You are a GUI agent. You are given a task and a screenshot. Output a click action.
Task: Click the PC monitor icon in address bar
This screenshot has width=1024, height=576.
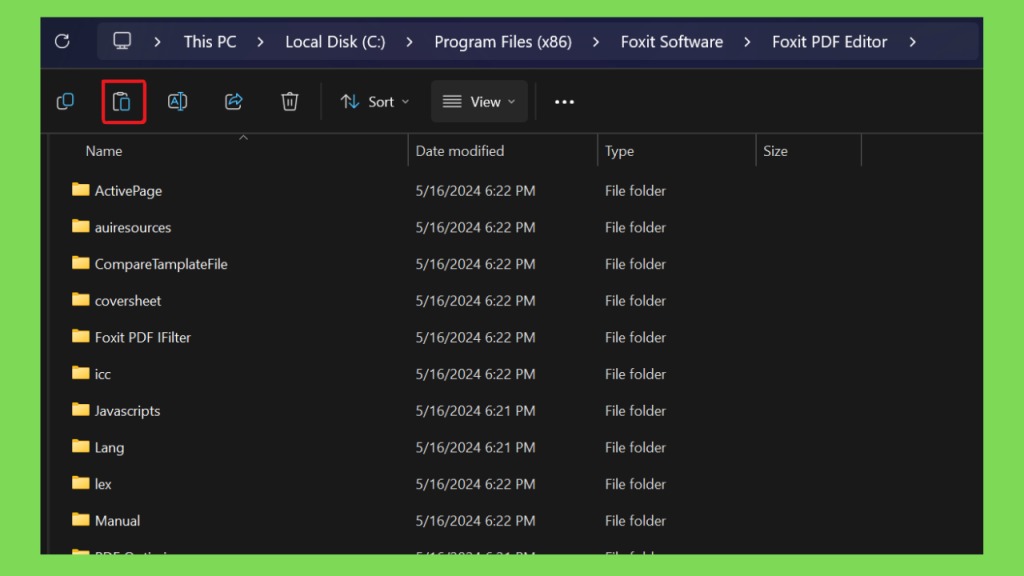click(x=122, y=41)
